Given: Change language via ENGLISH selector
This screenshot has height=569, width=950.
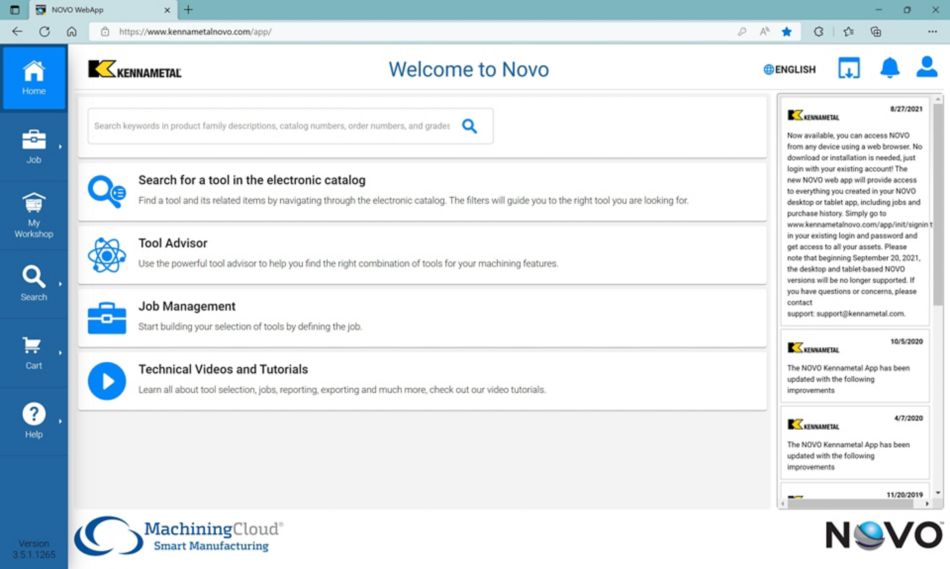Looking at the screenshot, I should tap(789, 70).
